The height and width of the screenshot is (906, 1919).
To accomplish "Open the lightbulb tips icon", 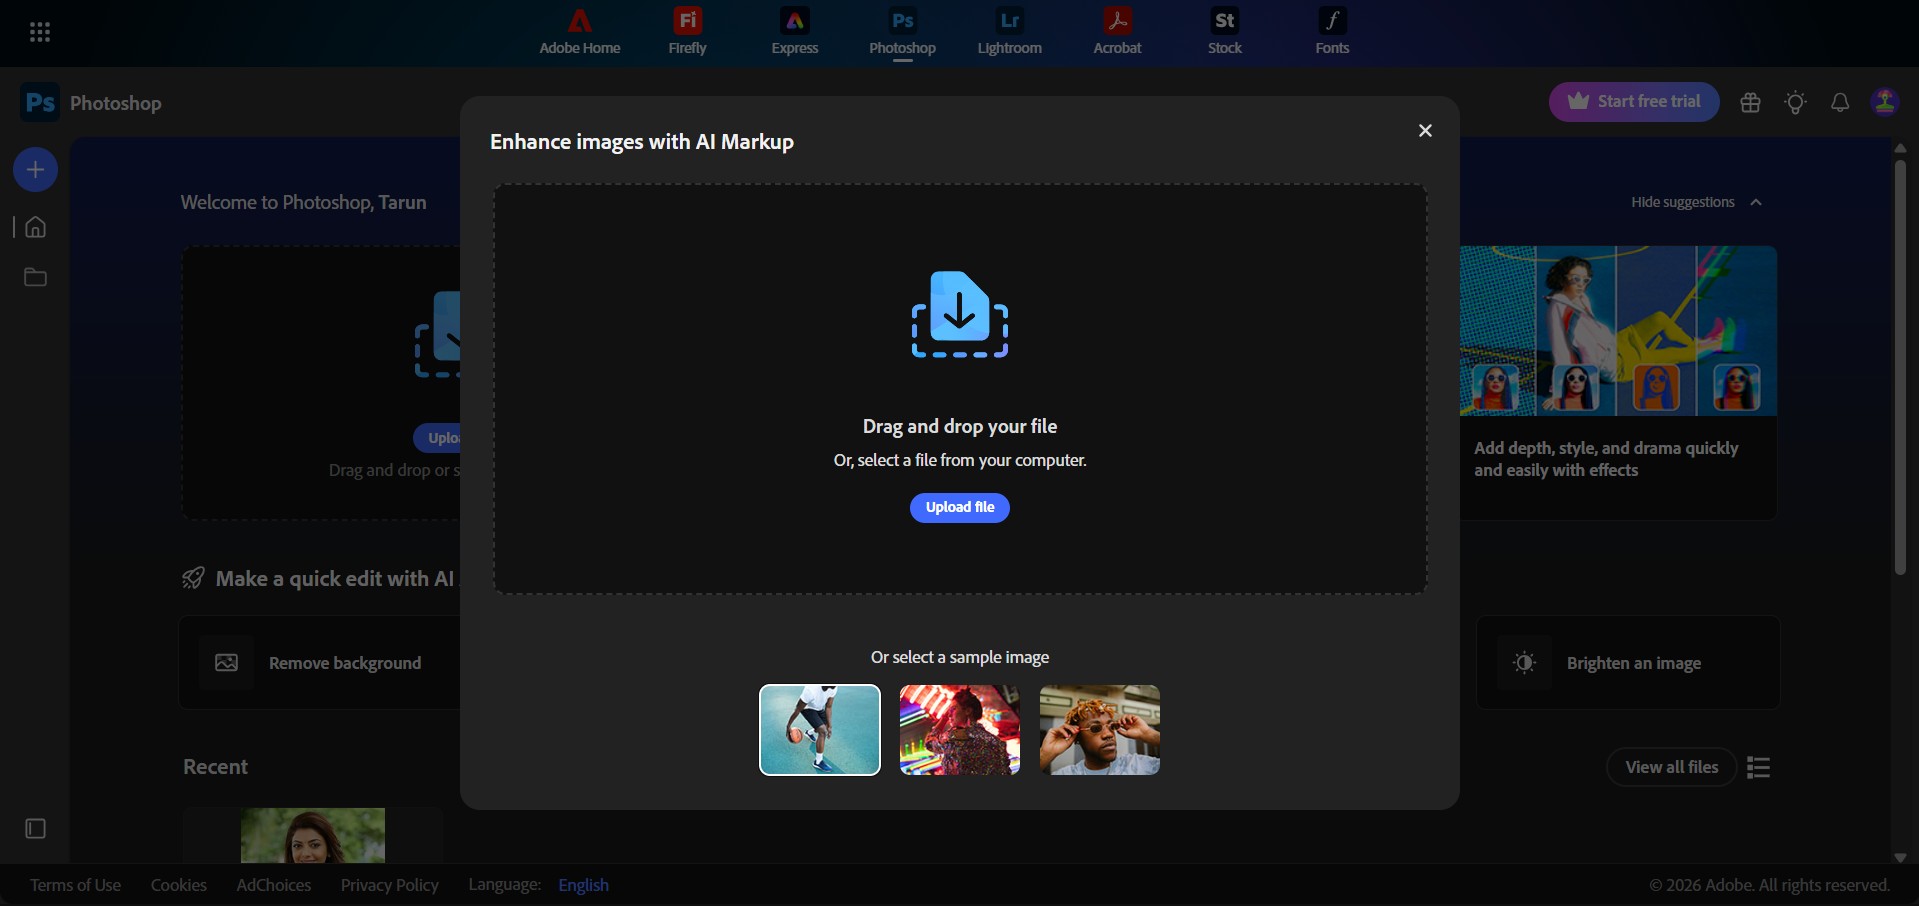I will (x=1796, y=102).
